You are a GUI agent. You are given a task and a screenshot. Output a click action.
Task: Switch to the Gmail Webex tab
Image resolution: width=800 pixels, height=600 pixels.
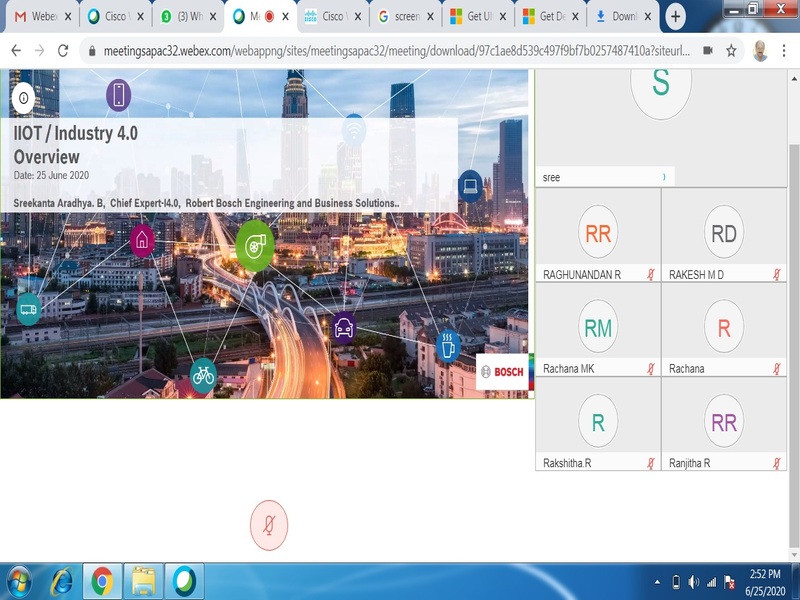pos(38,17)
